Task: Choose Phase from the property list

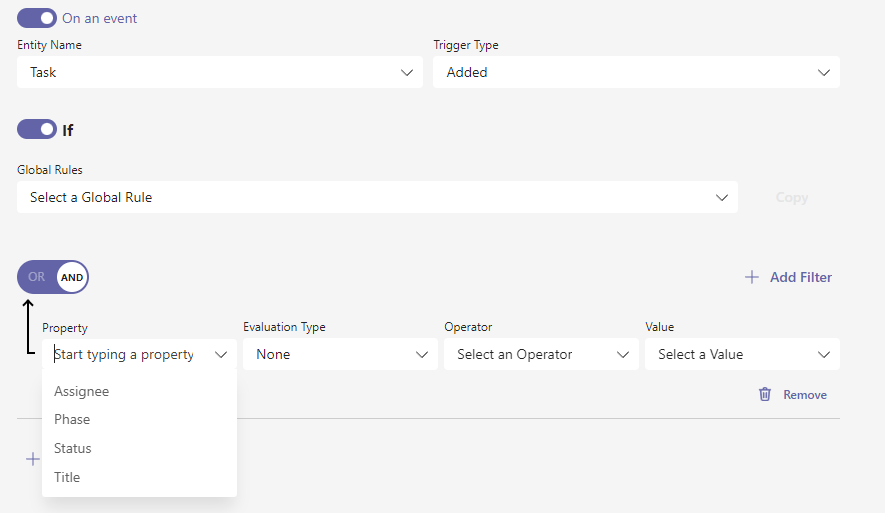Action: [x=139, y=419]
